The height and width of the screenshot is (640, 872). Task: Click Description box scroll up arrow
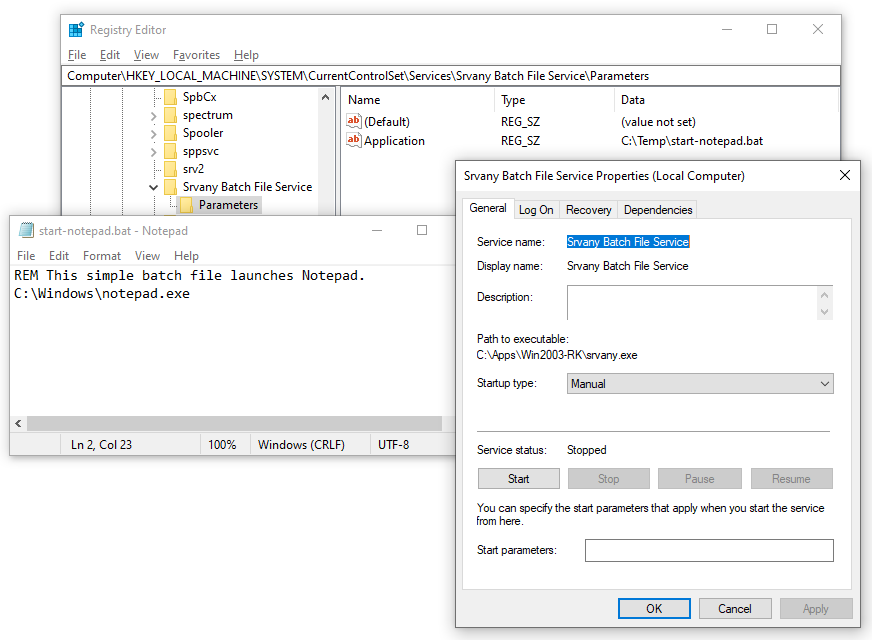pyautogui.click(x=824, y=295)
